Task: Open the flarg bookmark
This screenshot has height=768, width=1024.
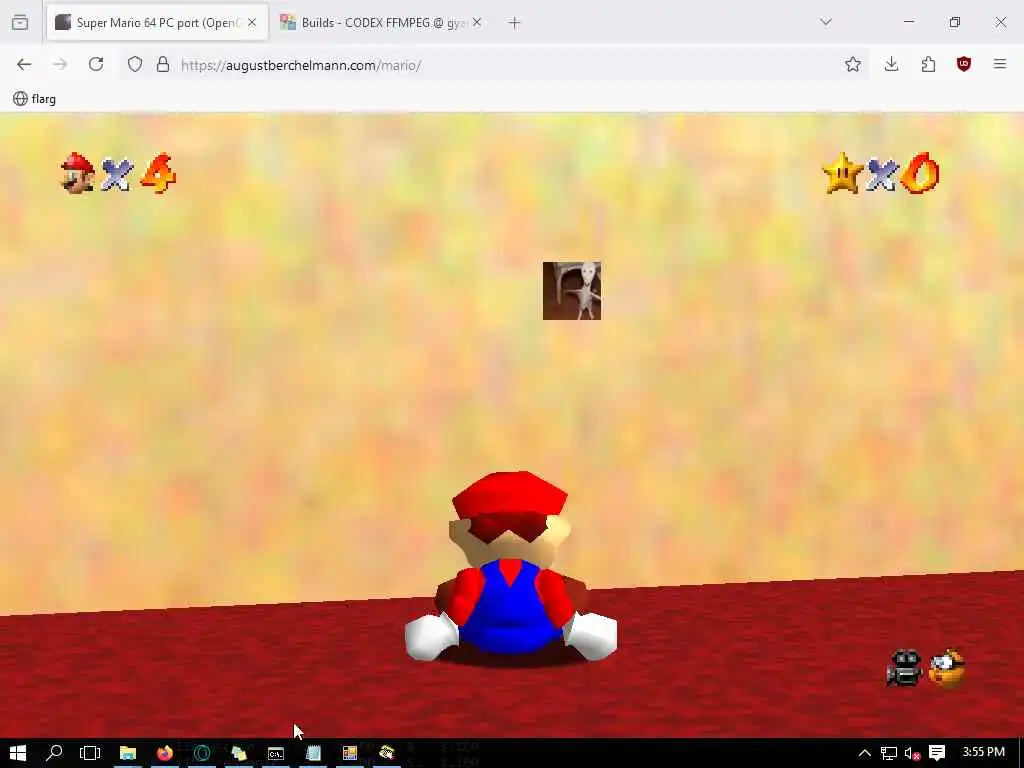Action: pyautogui.click(x=35, y=99)
